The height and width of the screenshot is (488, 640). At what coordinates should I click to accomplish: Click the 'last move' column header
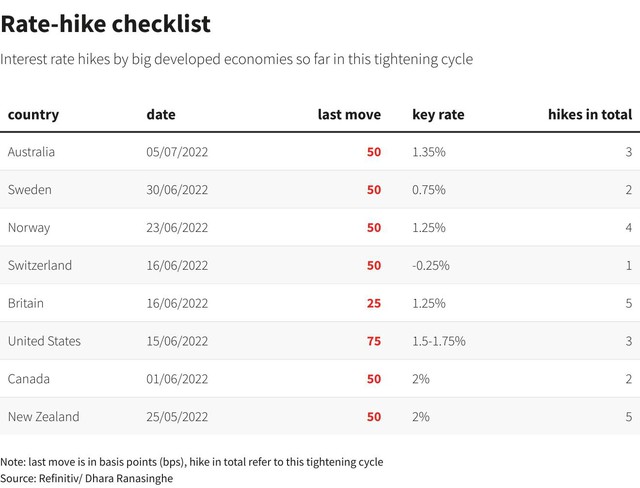click(x=349, y=114)
